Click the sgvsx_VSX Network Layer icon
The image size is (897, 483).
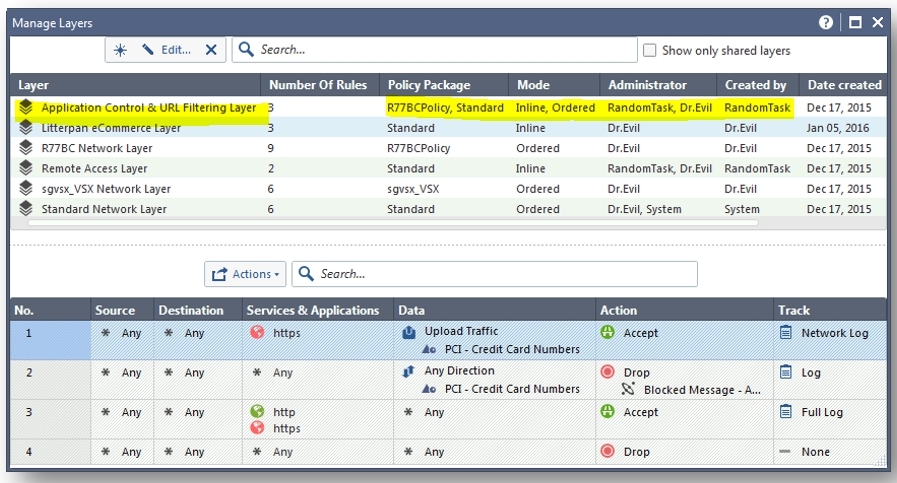point(26,189)
